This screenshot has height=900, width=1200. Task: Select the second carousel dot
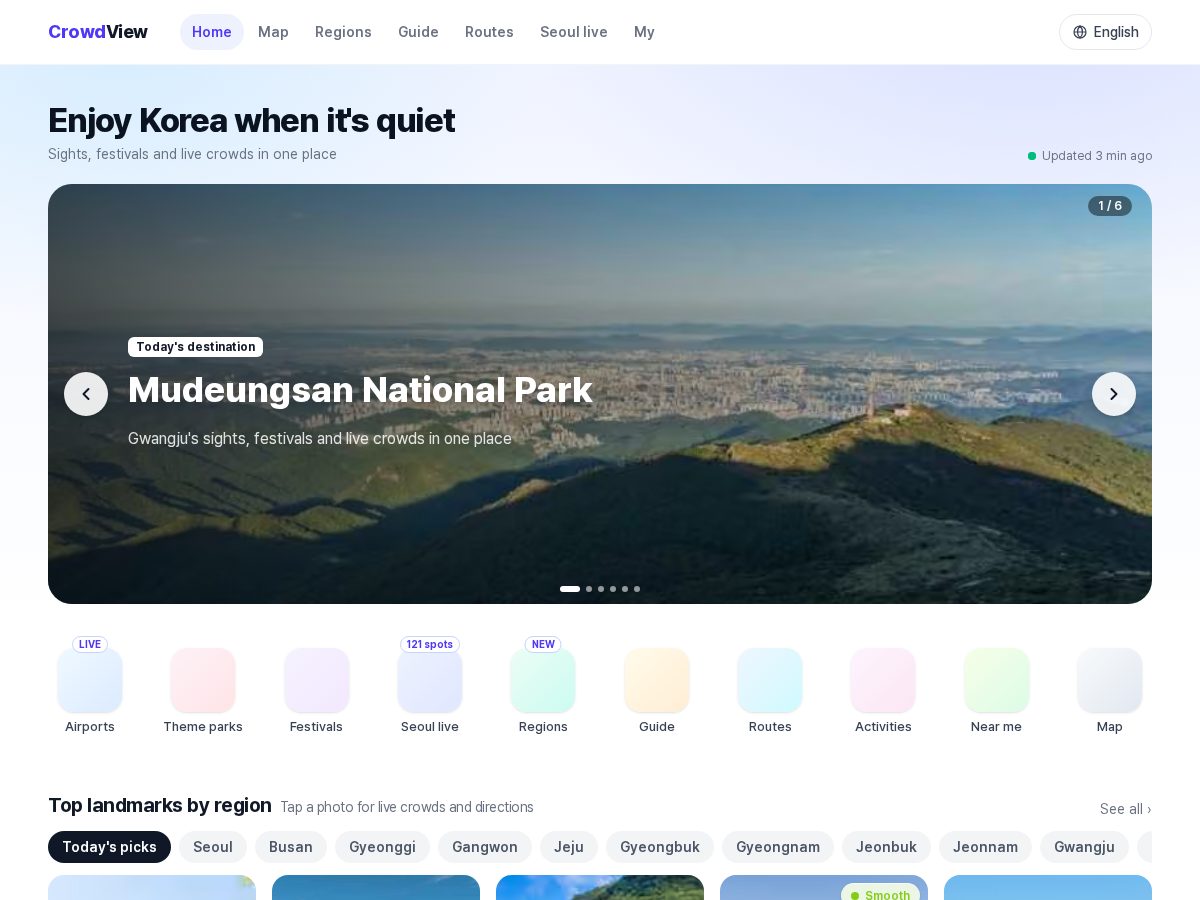[589, 589]
